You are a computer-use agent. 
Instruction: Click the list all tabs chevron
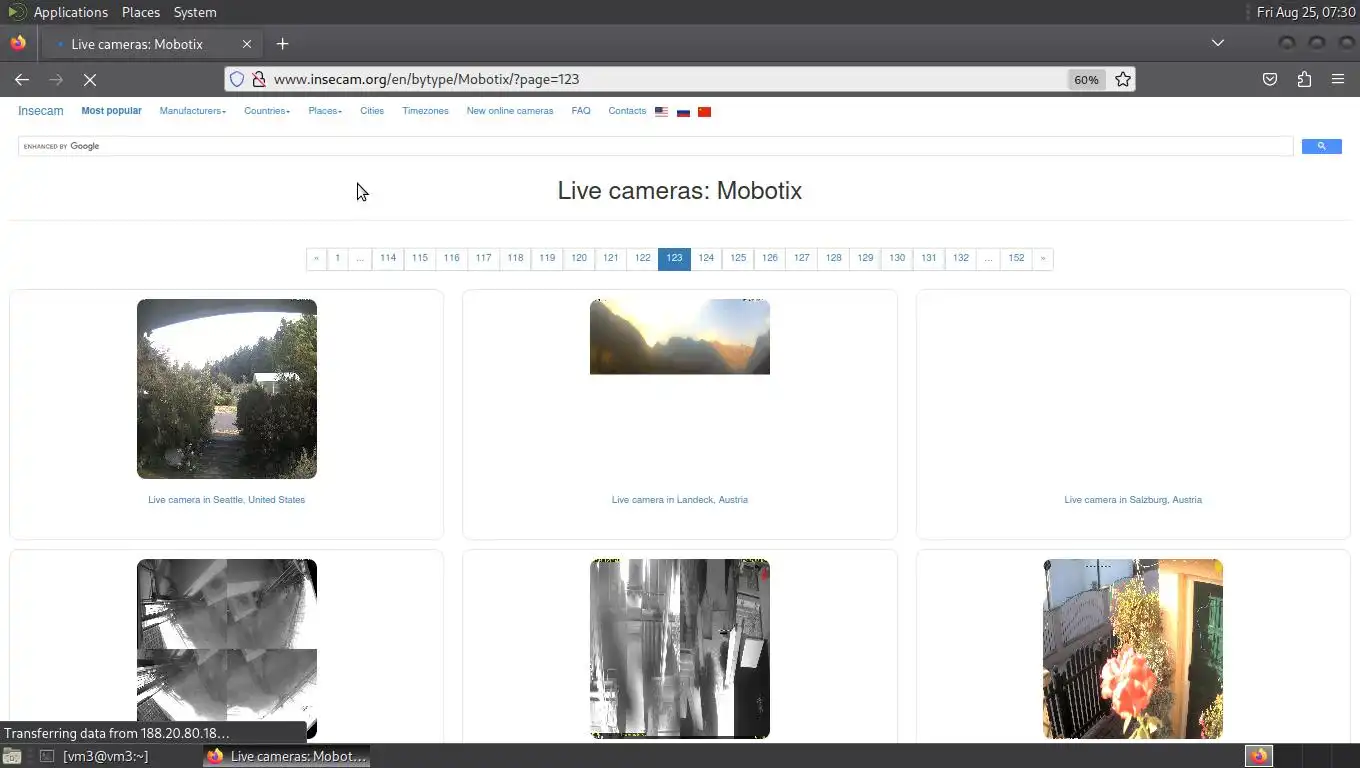point(1217,43)
